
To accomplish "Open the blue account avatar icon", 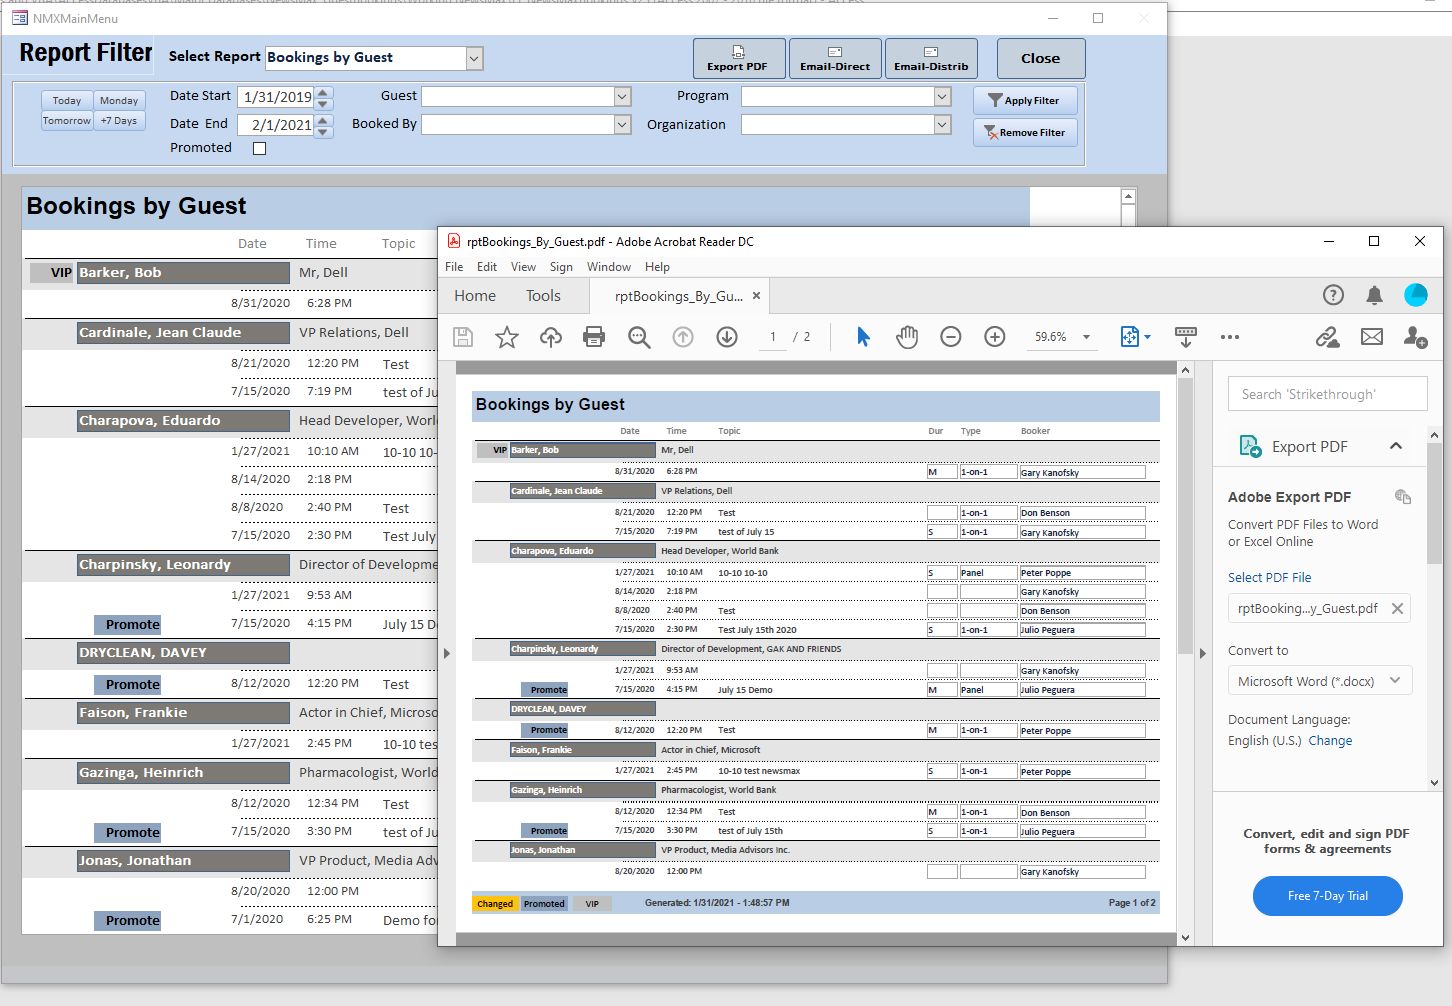I will [x=1416, y=295].
